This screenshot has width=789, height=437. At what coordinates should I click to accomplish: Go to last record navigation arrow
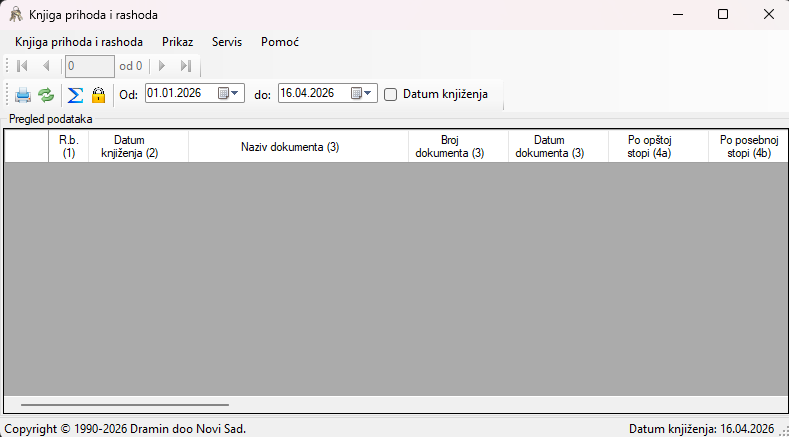186,66
